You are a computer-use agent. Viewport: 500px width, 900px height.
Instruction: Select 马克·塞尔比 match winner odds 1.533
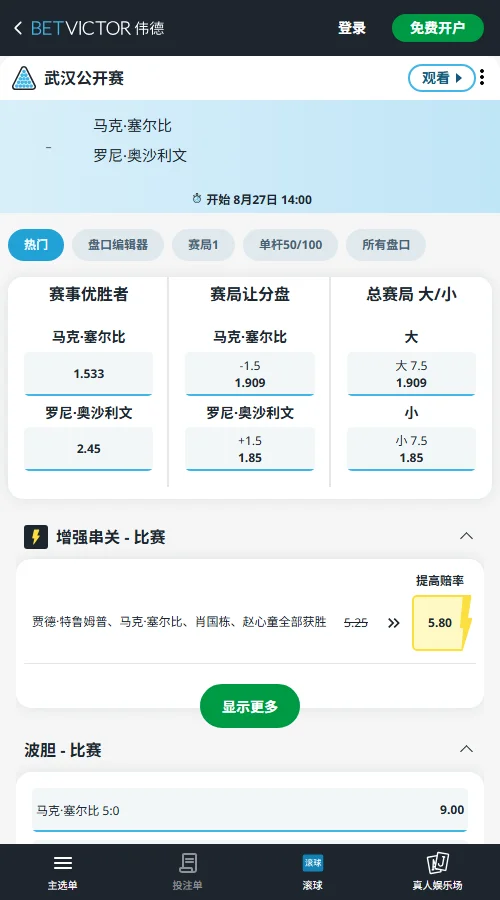click(x=88, y=374)
